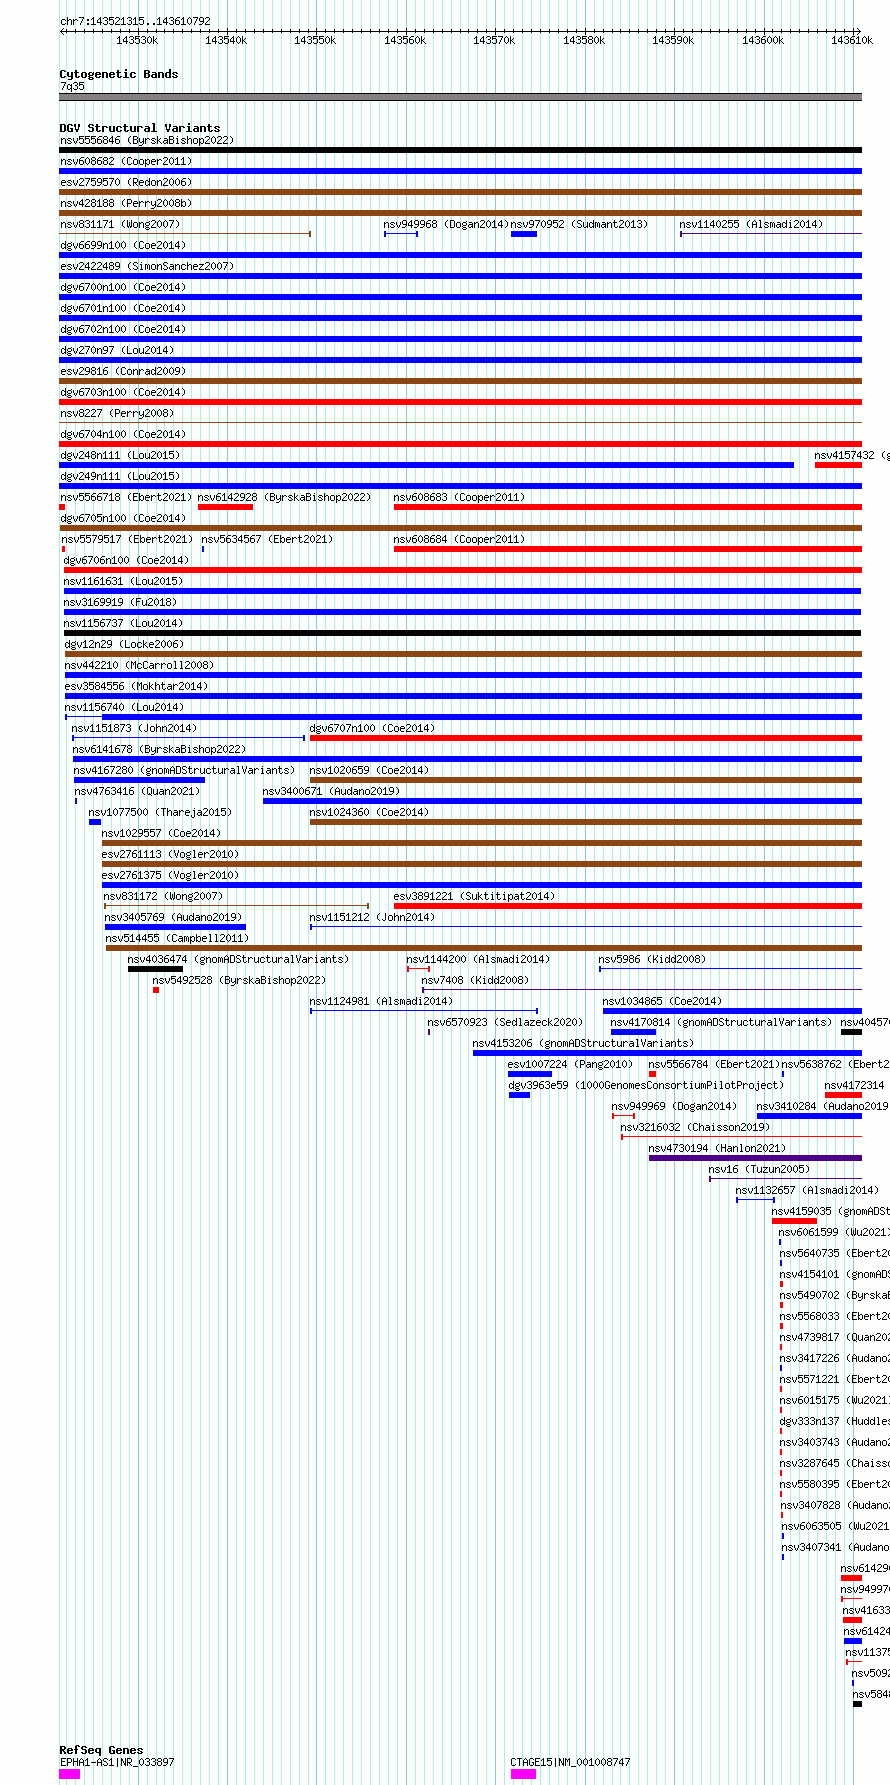Select the nsv949968 (Dogan2014) label
890x1785 pixels.
[x=446, y=224]
